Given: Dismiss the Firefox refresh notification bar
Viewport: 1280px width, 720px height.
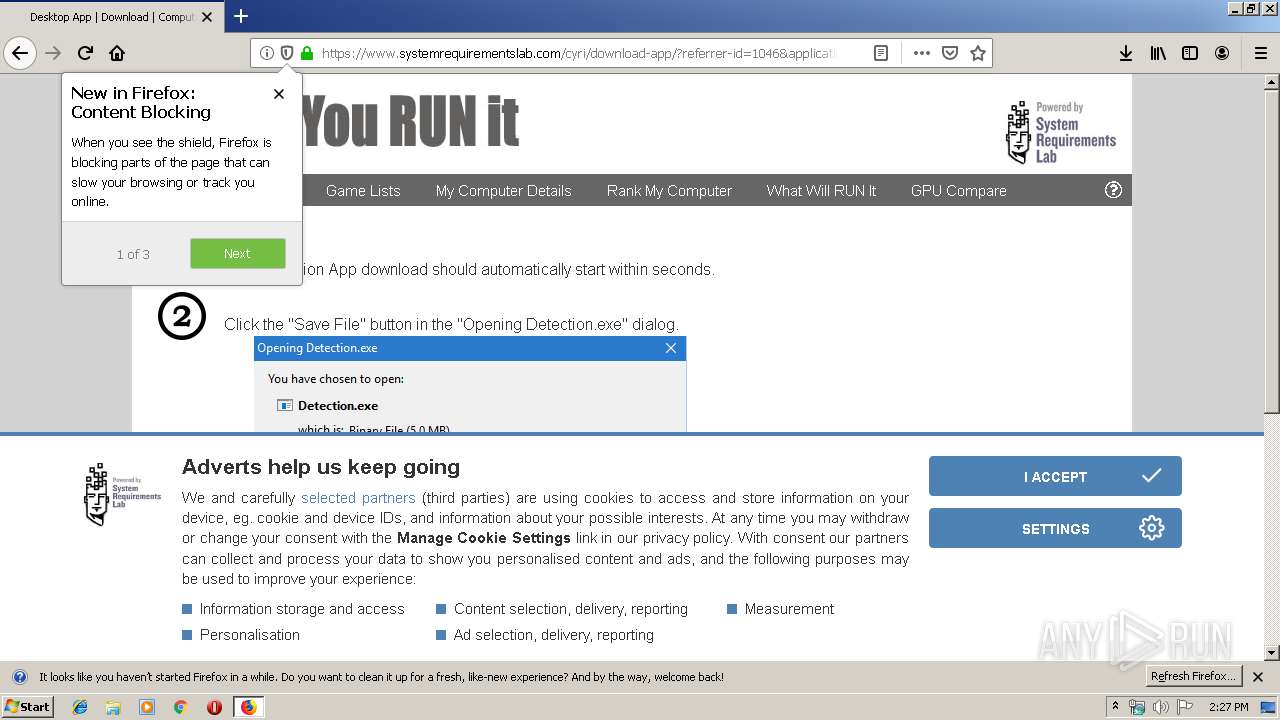Looking at the screenshot, I should 1259,677.
